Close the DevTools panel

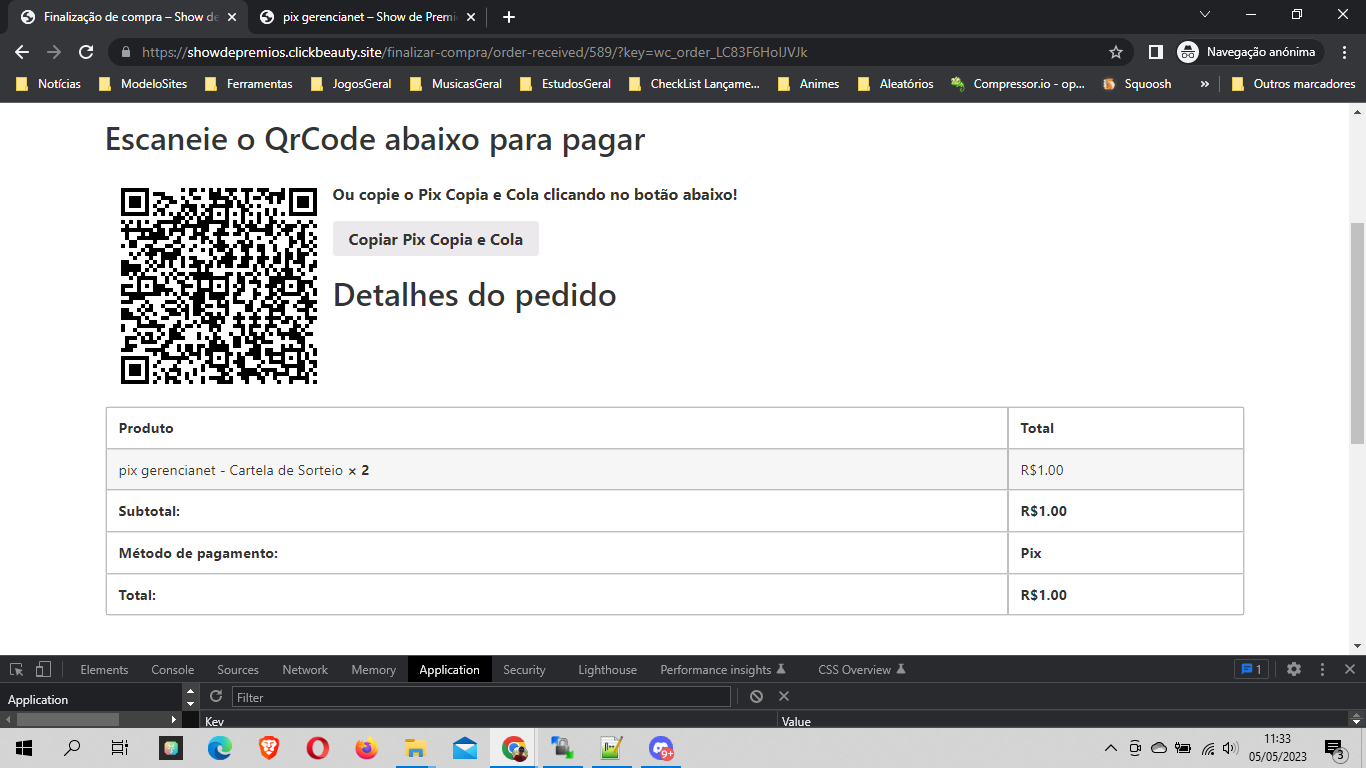pos(1349,669)
